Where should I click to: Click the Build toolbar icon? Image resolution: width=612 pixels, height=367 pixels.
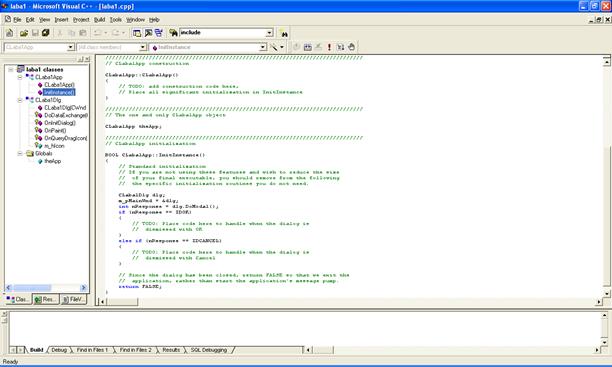308,47
